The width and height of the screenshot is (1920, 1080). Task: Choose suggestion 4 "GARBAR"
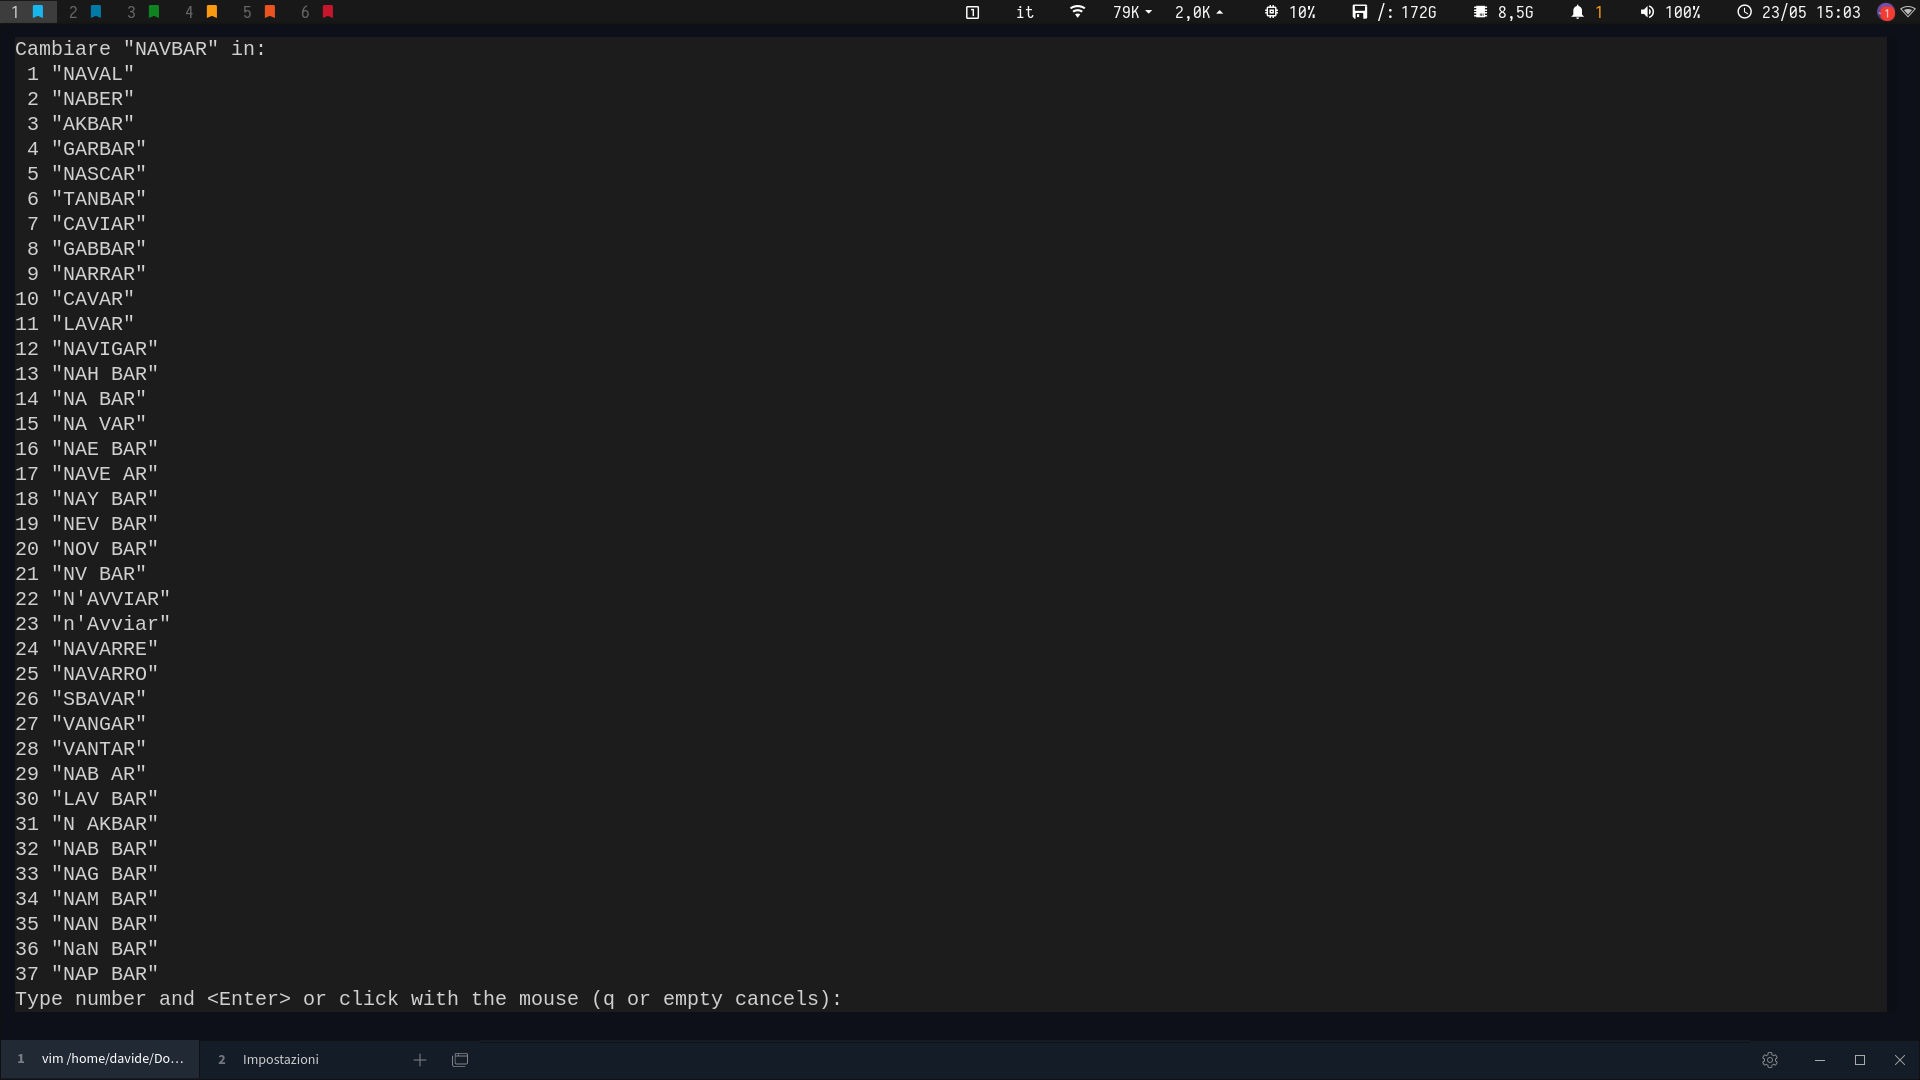[x=86, y=149]
